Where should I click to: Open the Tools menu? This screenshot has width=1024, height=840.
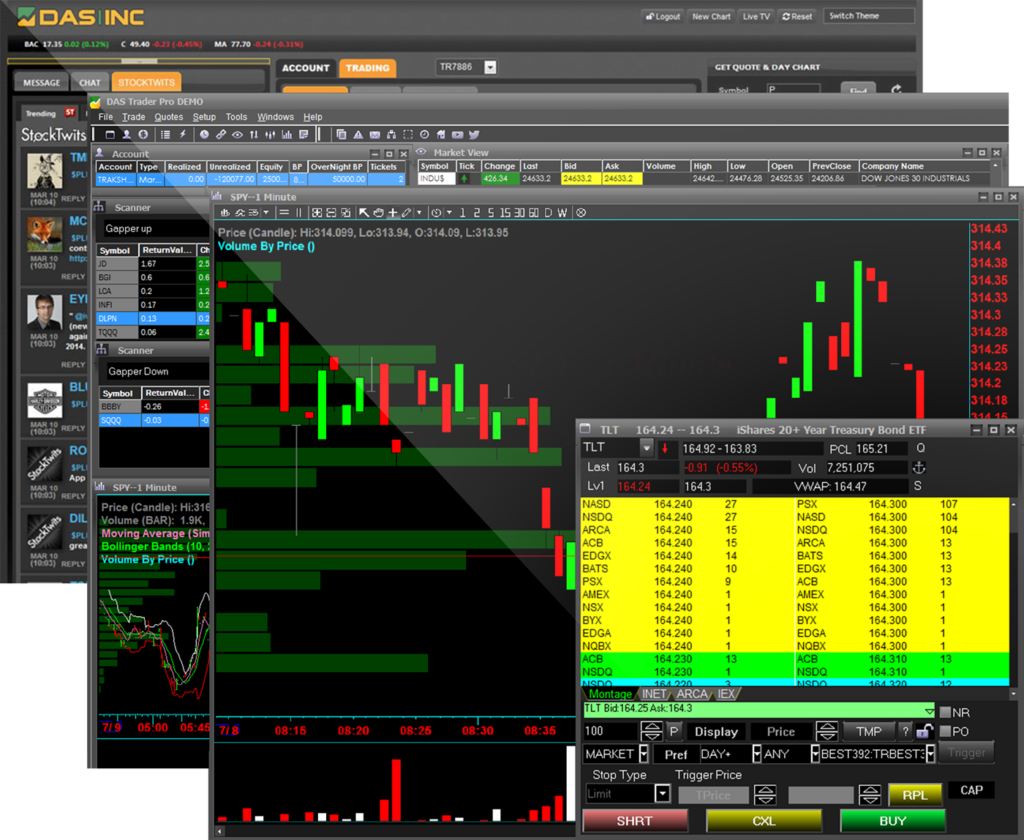tap(236, 116)
